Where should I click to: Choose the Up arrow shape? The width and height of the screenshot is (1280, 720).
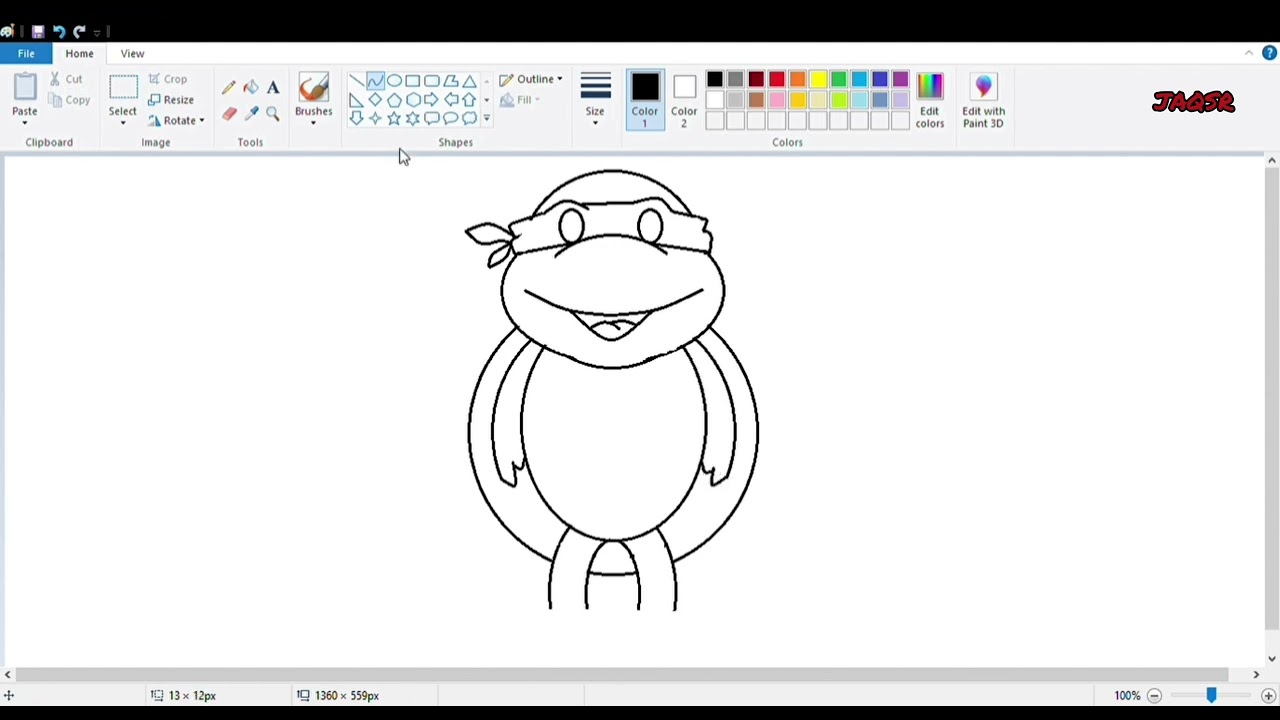(x=470, y=100)
